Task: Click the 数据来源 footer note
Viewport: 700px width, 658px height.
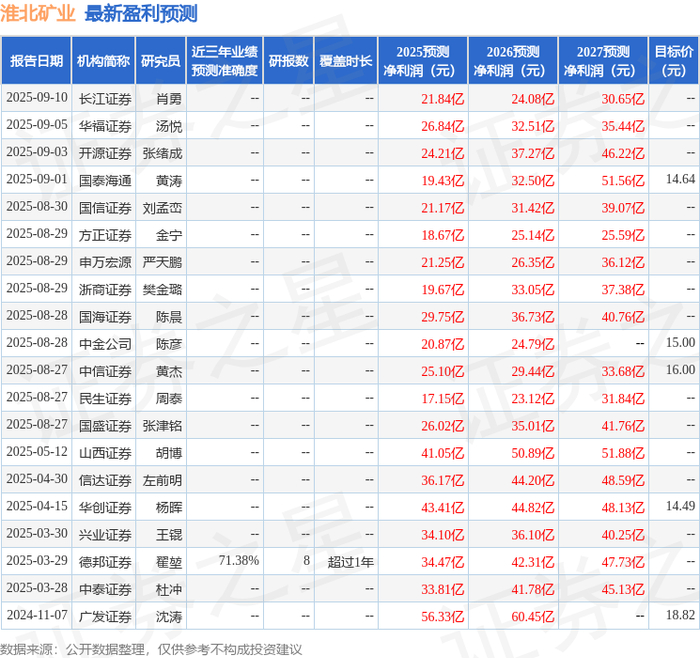Action: 151,649
